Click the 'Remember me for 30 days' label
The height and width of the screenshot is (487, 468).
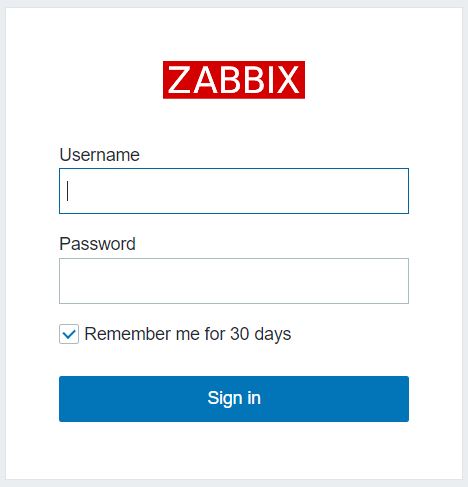(x=188, y=334)
